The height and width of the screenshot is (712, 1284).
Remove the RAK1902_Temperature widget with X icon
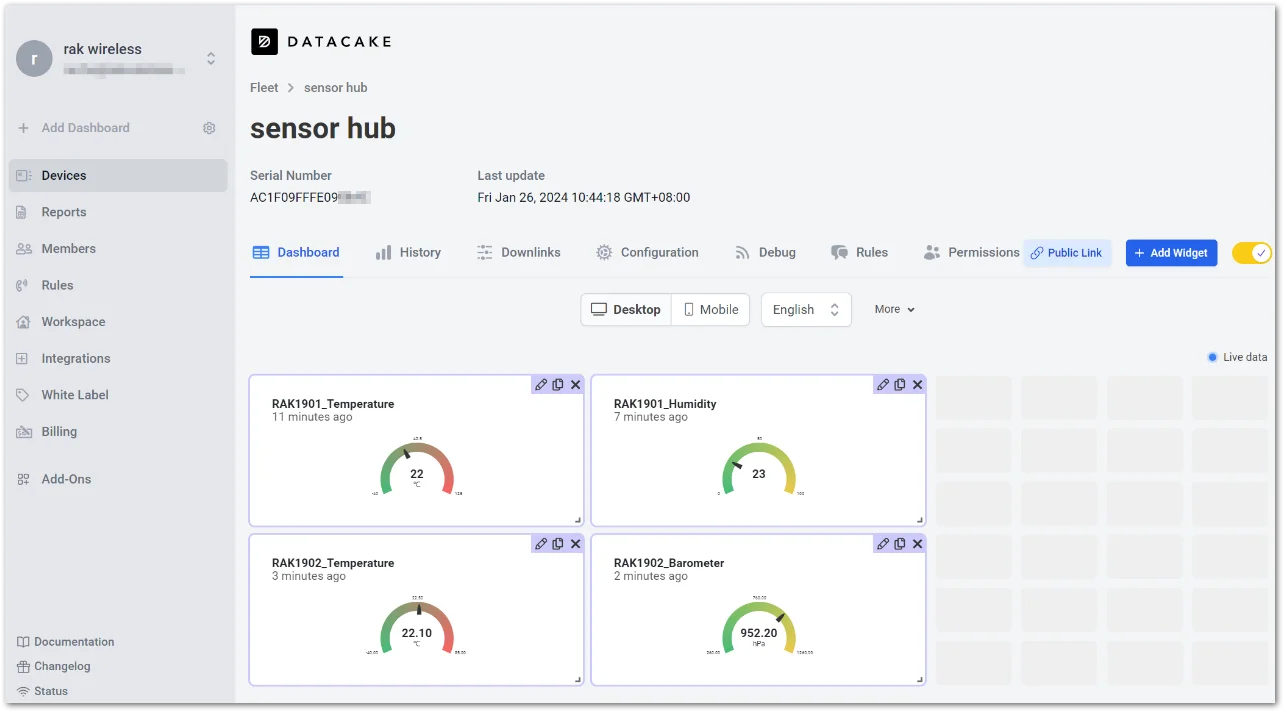click(575, 543)
